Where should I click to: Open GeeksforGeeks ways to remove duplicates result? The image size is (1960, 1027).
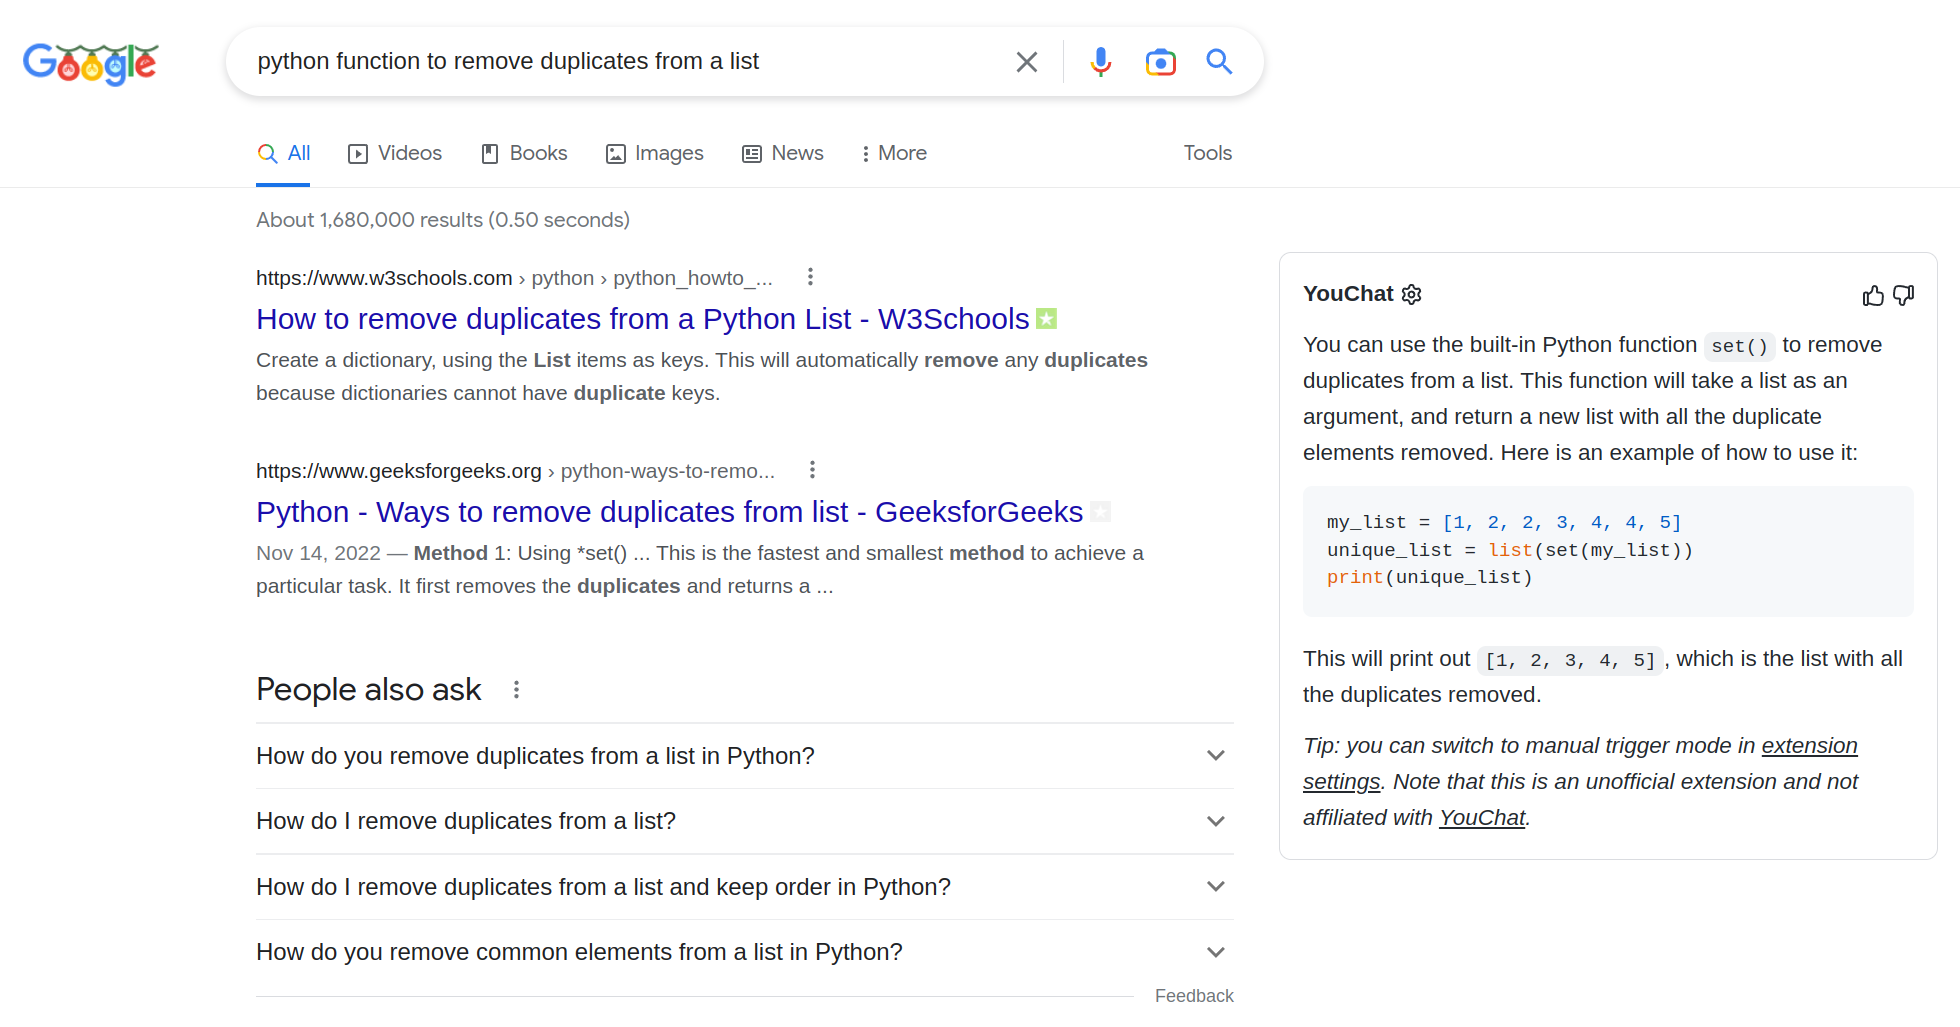point(669,512)
